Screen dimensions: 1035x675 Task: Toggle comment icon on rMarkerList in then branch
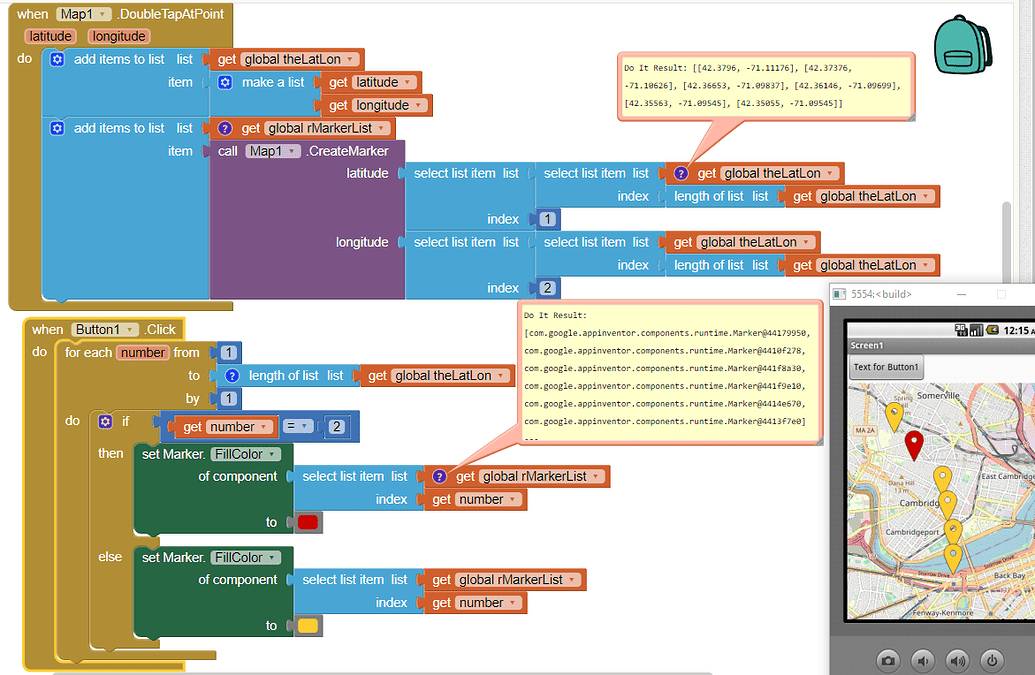(439, 476)
